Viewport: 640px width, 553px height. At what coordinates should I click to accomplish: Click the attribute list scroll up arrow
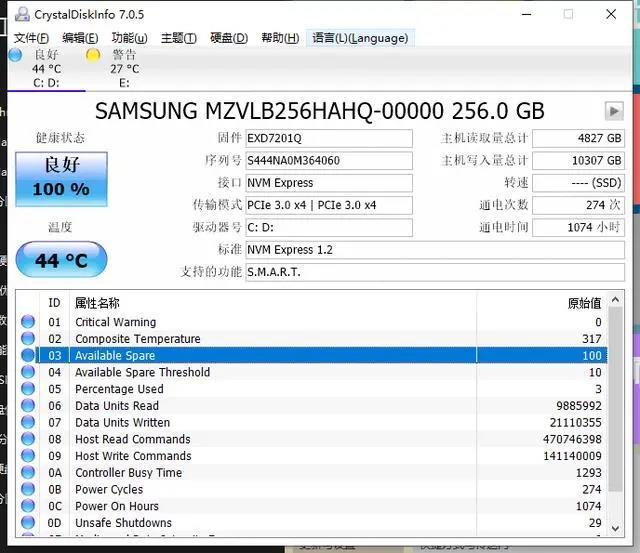[616, 300]
